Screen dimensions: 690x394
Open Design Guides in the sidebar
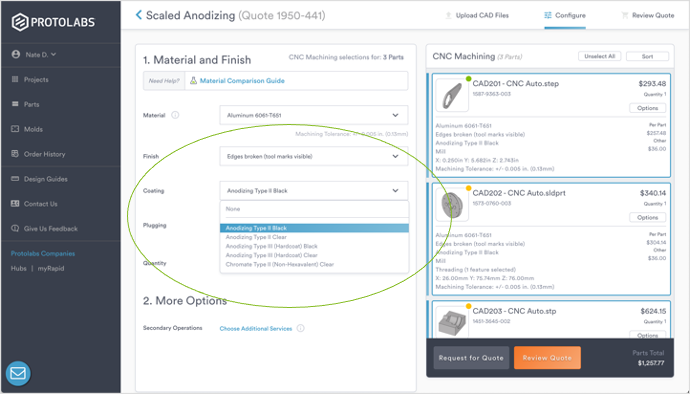[46, 179]
